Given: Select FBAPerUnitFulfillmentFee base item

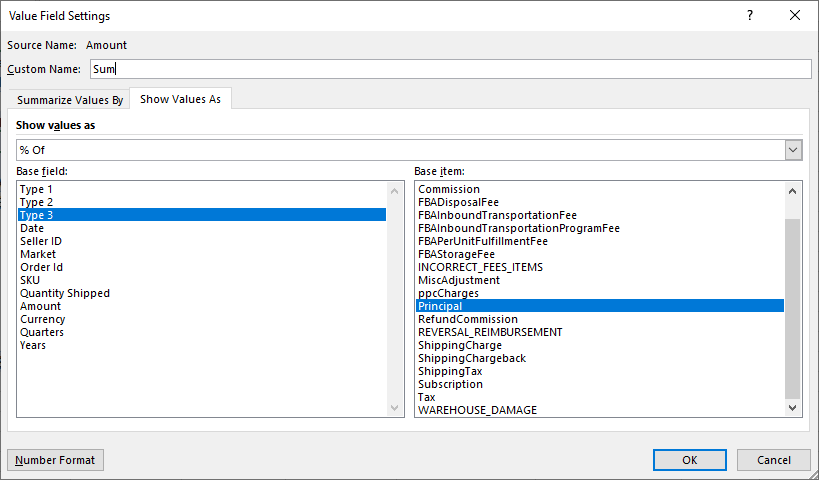Looking at the screenshot, I should coord(600,241).
